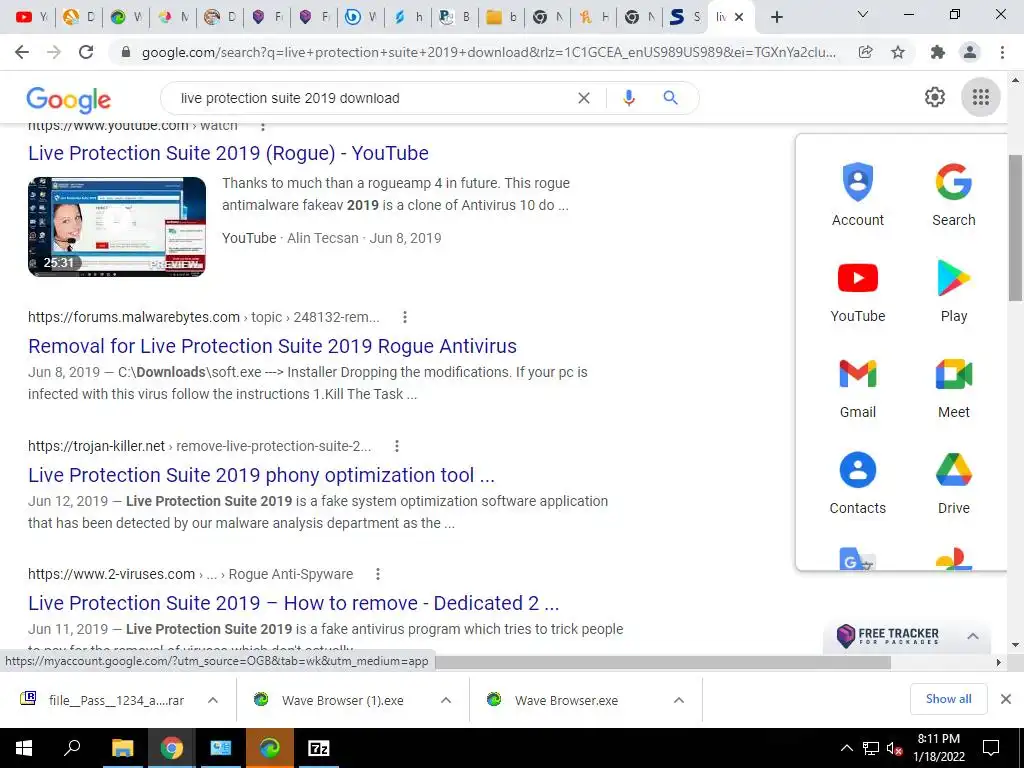Image resolution: width=1024 pixels, height=768 pixels.
Task: Open the taskbar clock showing 8:11 PM
Action: (938, 748)
